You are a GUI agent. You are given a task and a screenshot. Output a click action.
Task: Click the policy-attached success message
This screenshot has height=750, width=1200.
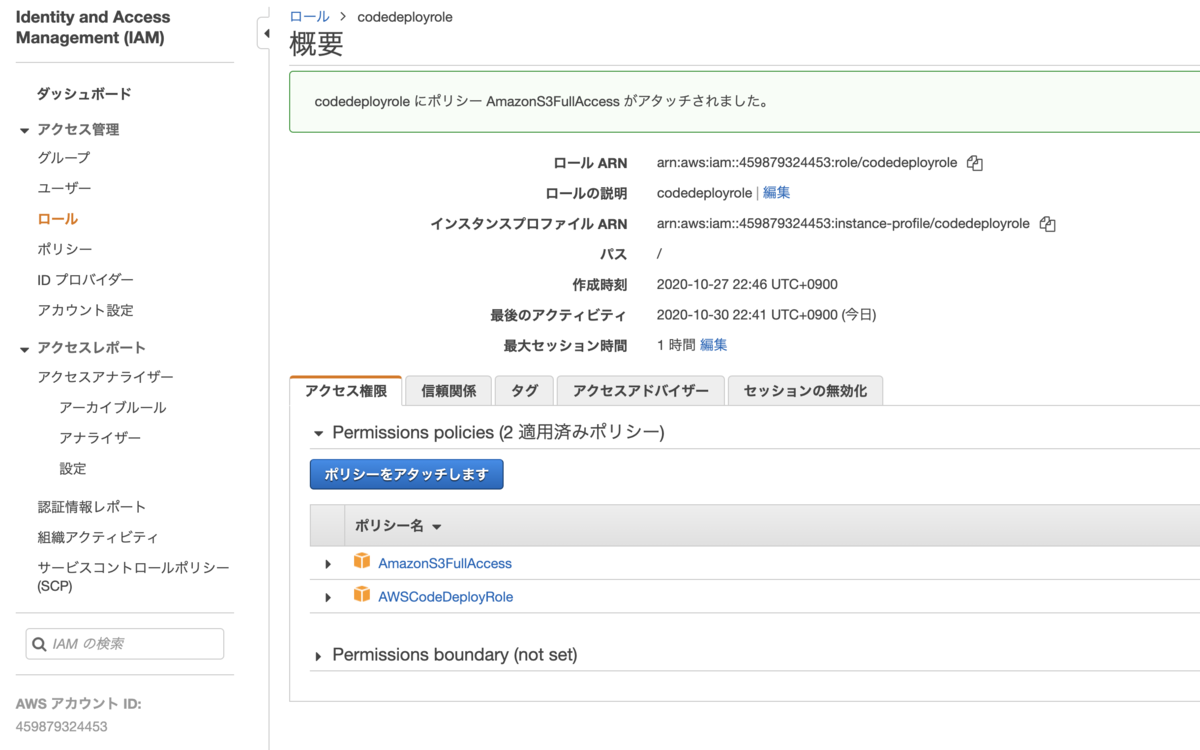(x=541, y=101)
